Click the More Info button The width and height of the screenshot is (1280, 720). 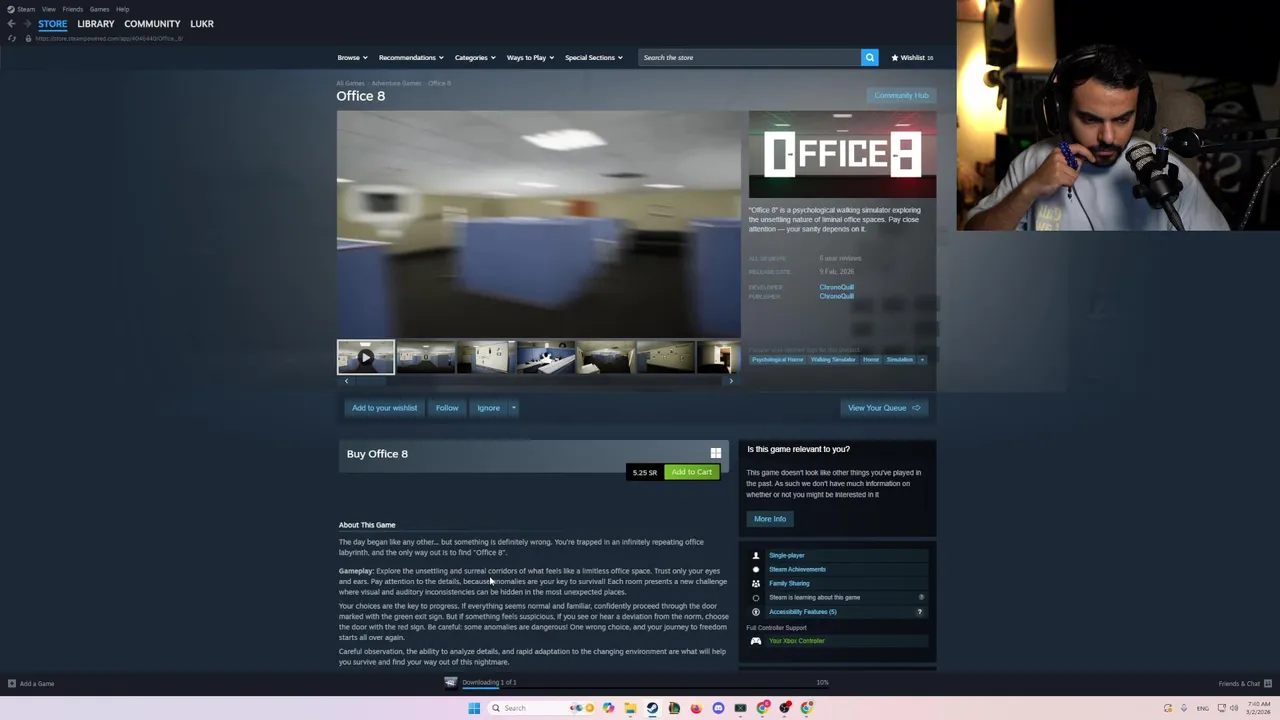(770, 519)
